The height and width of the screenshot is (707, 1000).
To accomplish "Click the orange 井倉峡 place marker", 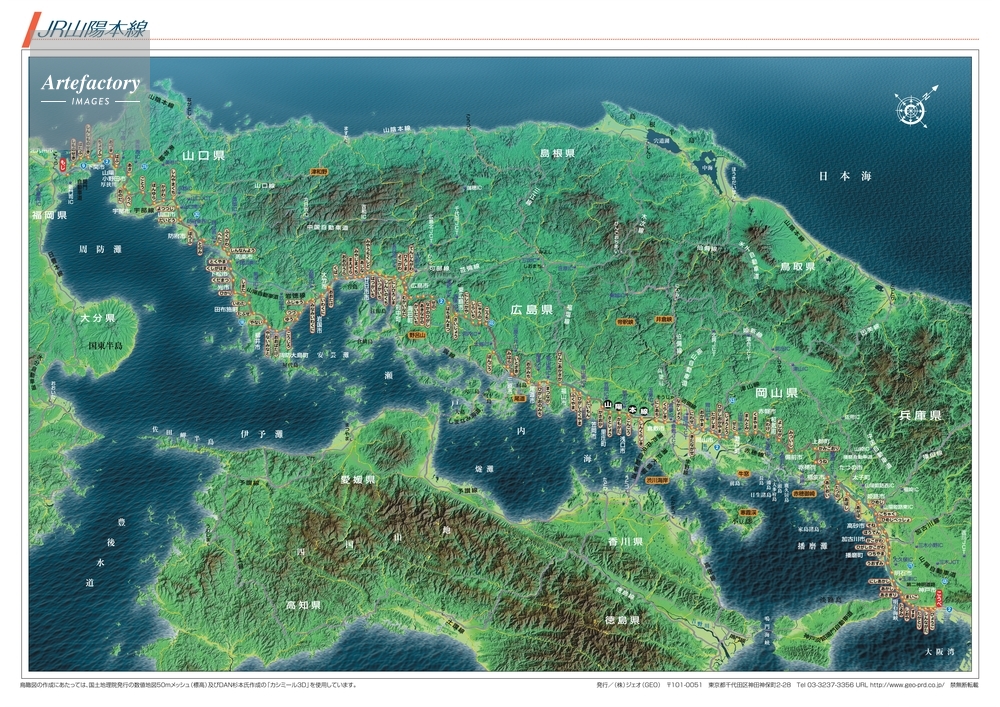I will click(x=664, y=319).
